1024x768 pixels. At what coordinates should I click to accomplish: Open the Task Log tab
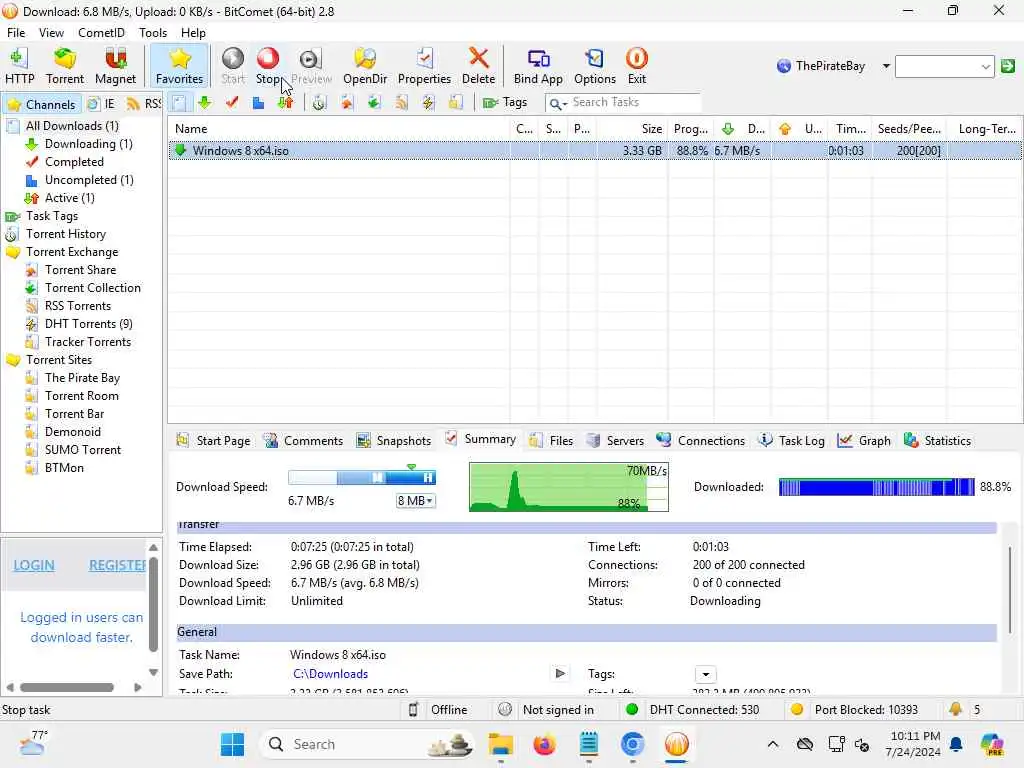792,441
